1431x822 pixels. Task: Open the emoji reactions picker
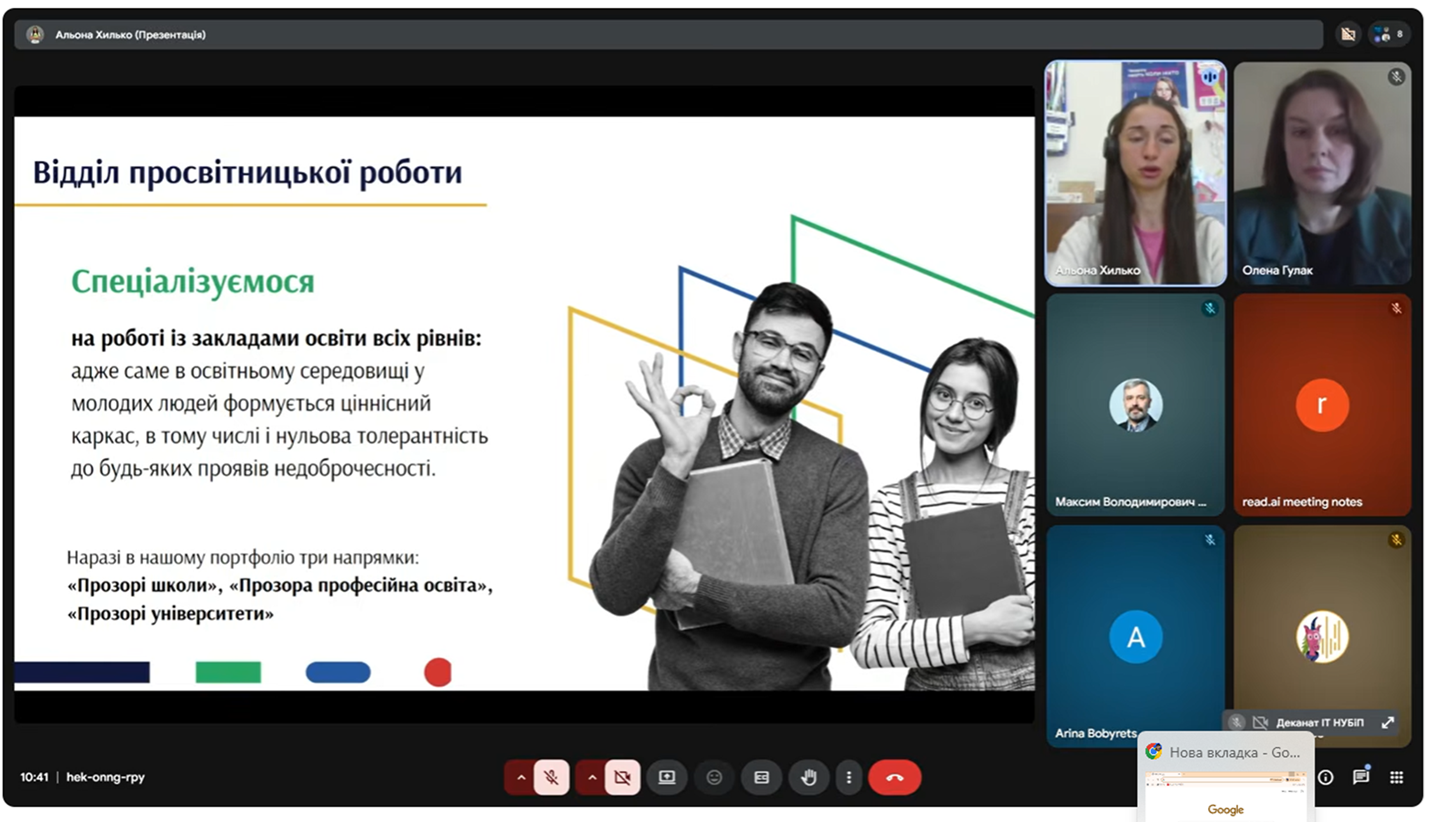714,777
